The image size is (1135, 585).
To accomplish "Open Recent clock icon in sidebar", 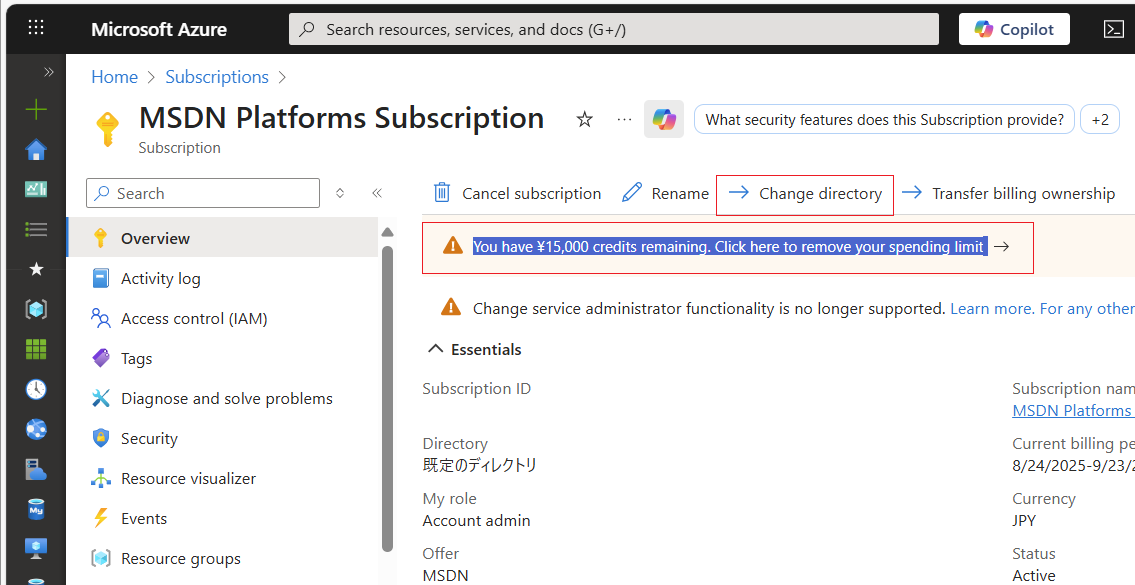I will tap(36, 389).
